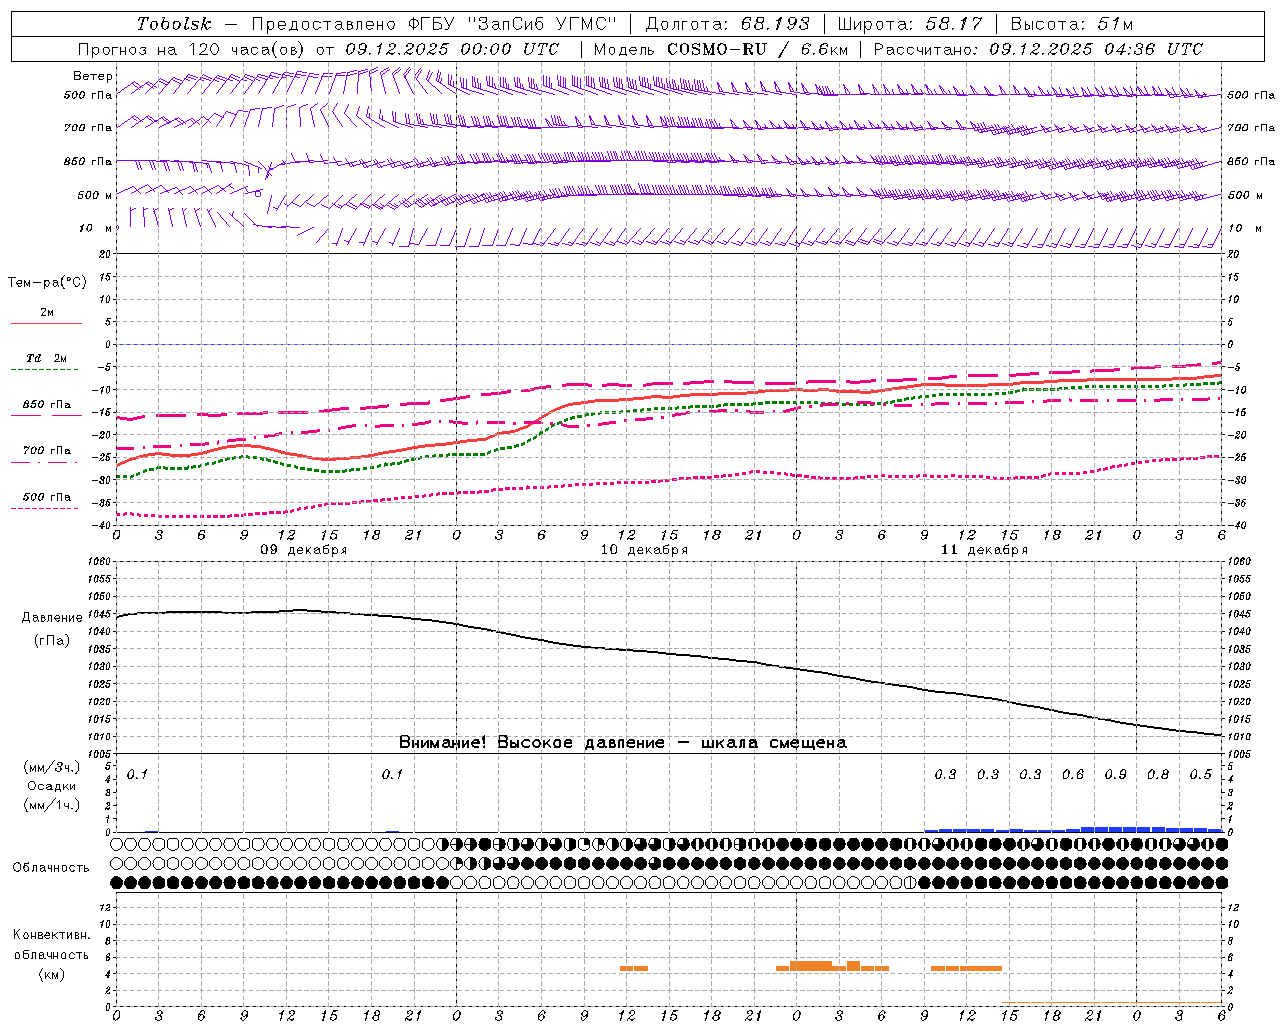The height and width of the screenshot is (1024, 1280).
Task: Click the 'Тем-ра(°C)' temperature panel label
Action: point(47,283)
